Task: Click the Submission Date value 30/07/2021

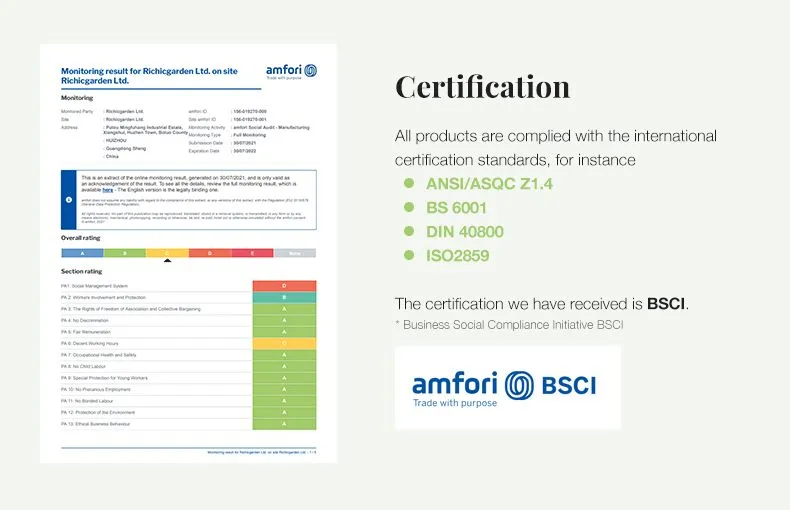Action: (244, 143)
